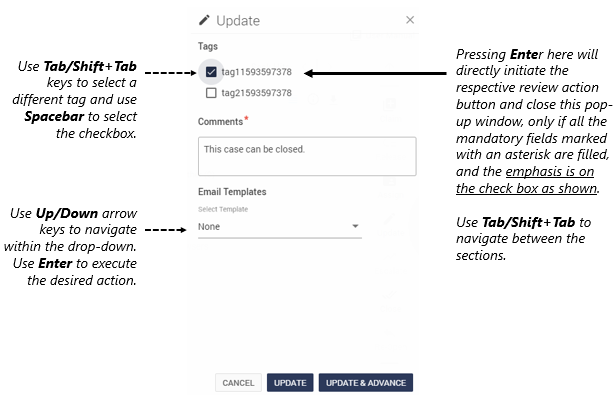Click 'This case can be closed.' text
Screen dimensions: 614x410
254,149
